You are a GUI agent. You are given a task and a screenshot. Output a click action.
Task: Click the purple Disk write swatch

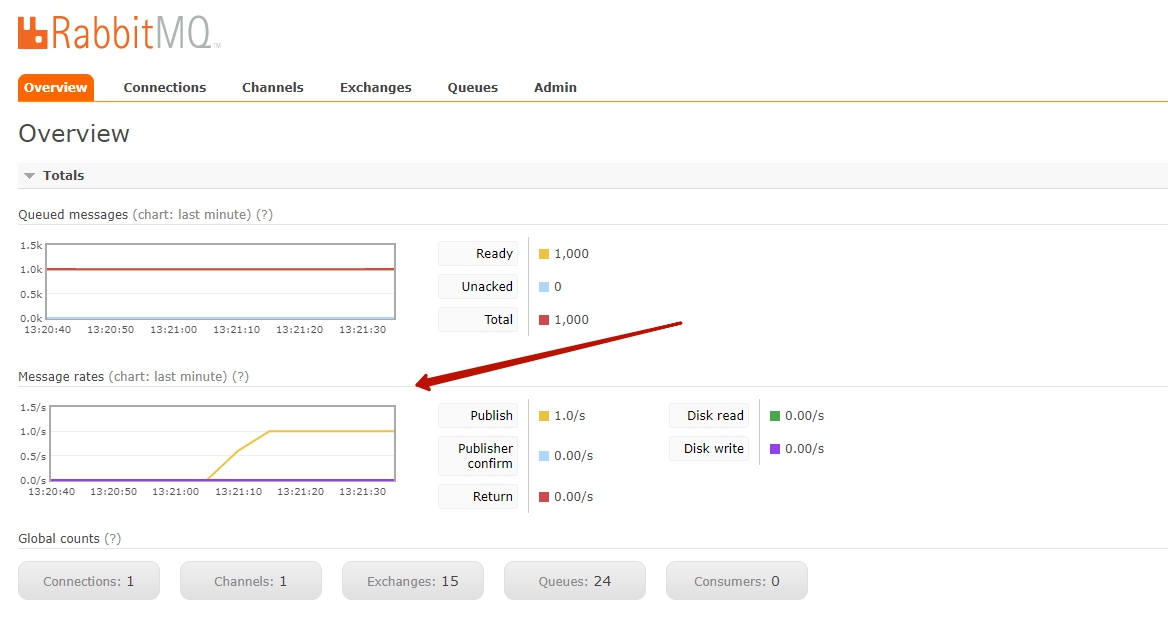(x=775, y=448)
